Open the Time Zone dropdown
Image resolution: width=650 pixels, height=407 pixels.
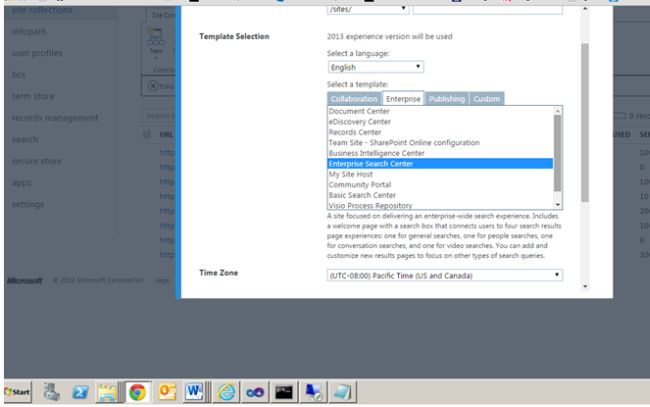(x=444, y=276)
